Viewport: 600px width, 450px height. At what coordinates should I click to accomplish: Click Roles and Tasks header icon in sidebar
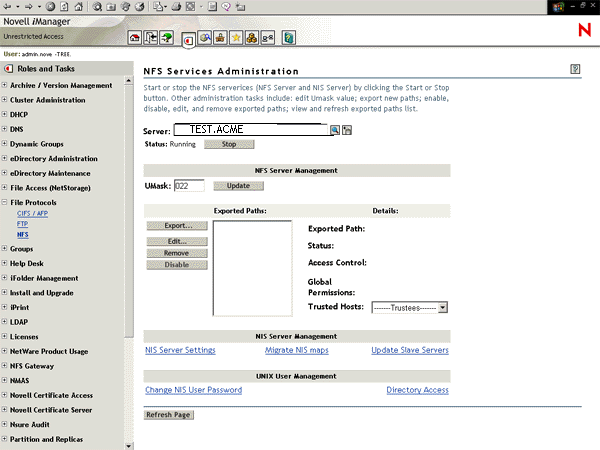8,69
